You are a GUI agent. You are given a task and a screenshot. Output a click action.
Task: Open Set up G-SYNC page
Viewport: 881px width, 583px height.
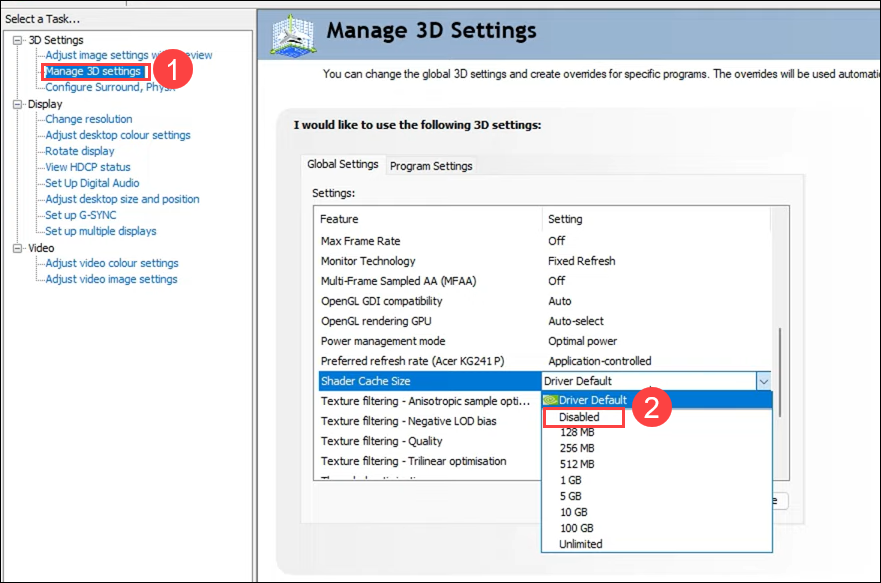(81, 215)
